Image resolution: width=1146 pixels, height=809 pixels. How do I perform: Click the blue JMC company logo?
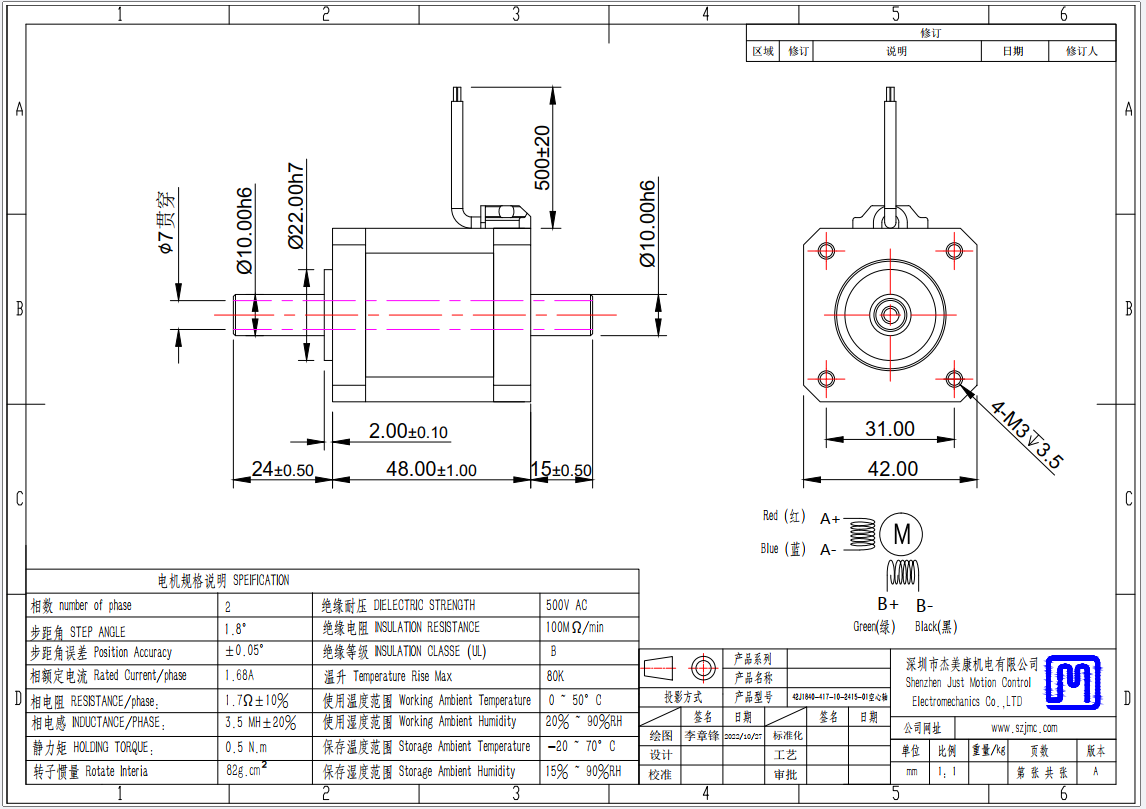(x=1073, y=681)
